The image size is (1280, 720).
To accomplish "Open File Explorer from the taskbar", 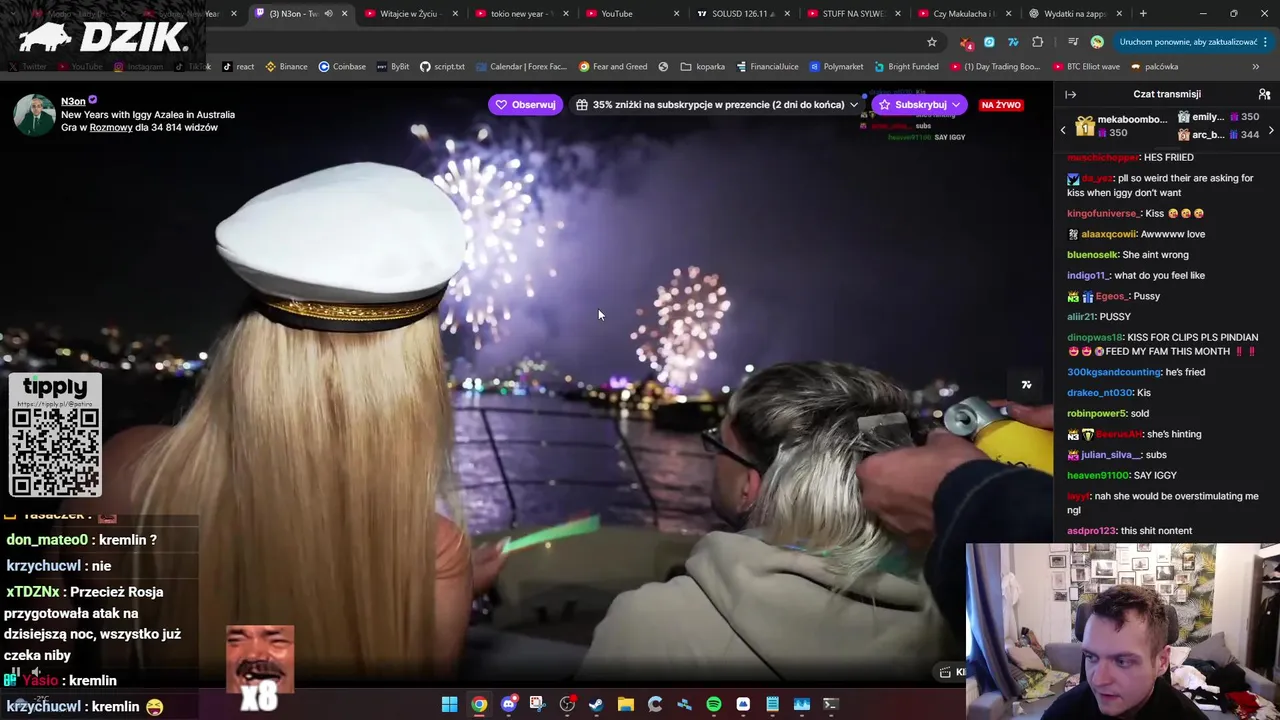I will coord(625,704).
